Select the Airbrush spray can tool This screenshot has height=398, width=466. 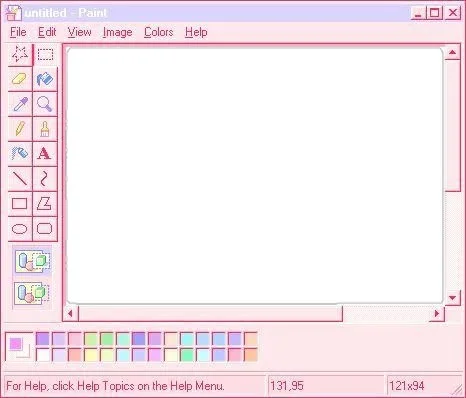[x=20, y=154]
